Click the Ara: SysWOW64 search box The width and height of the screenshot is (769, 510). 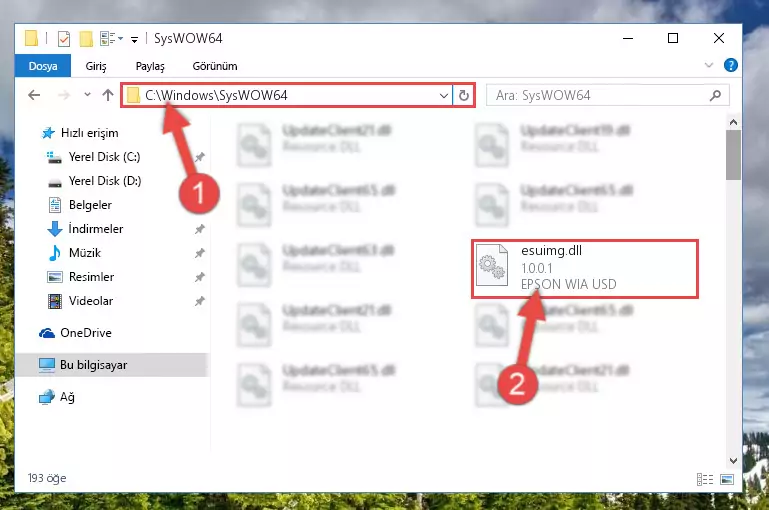[x=608, y=95]
